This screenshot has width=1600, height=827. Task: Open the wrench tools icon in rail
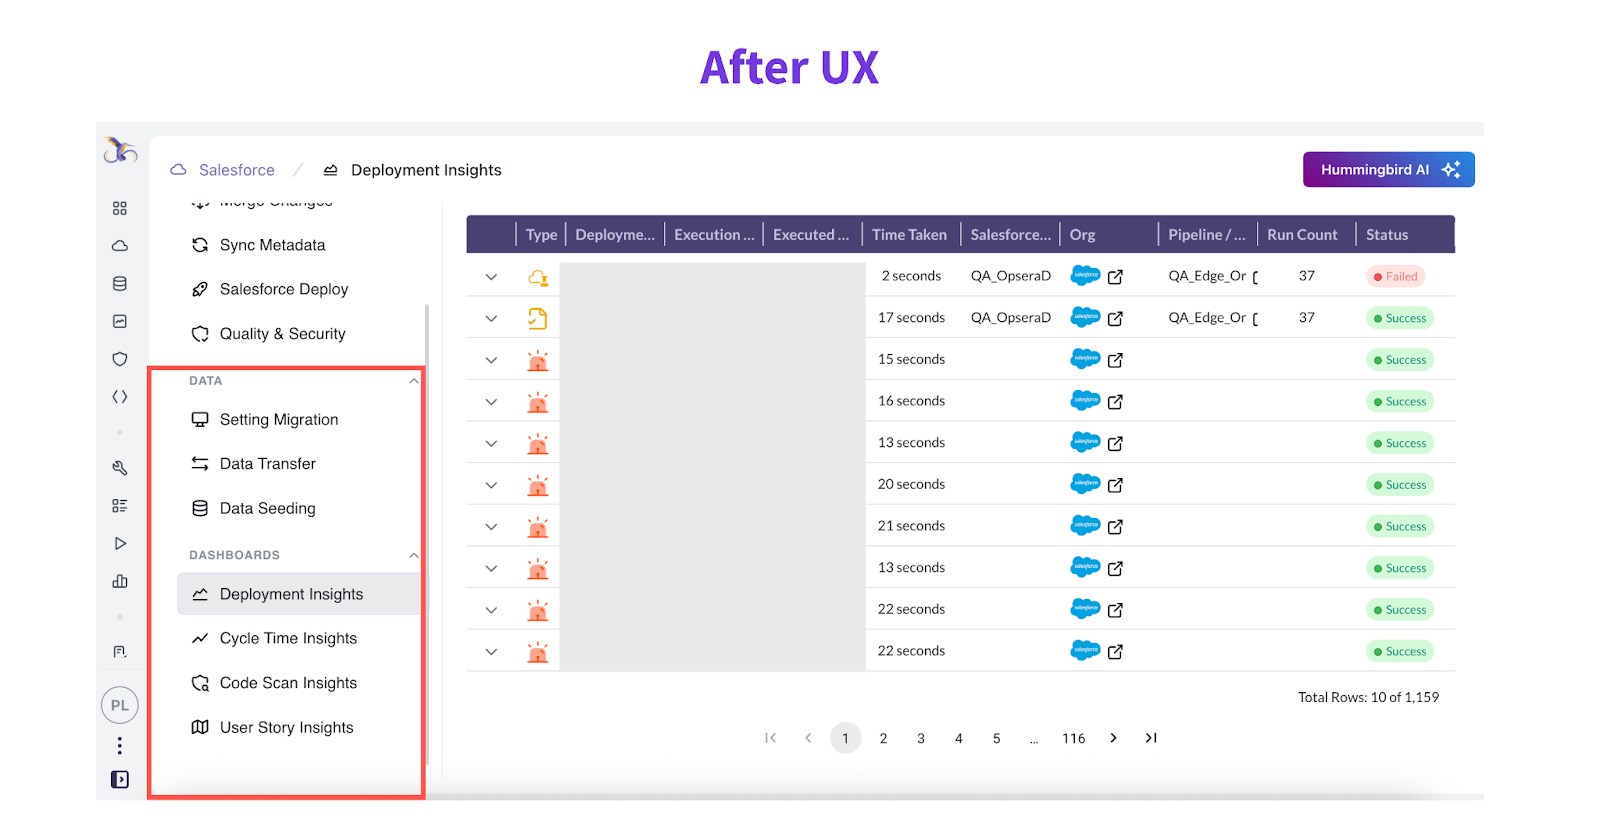(120, 468)
